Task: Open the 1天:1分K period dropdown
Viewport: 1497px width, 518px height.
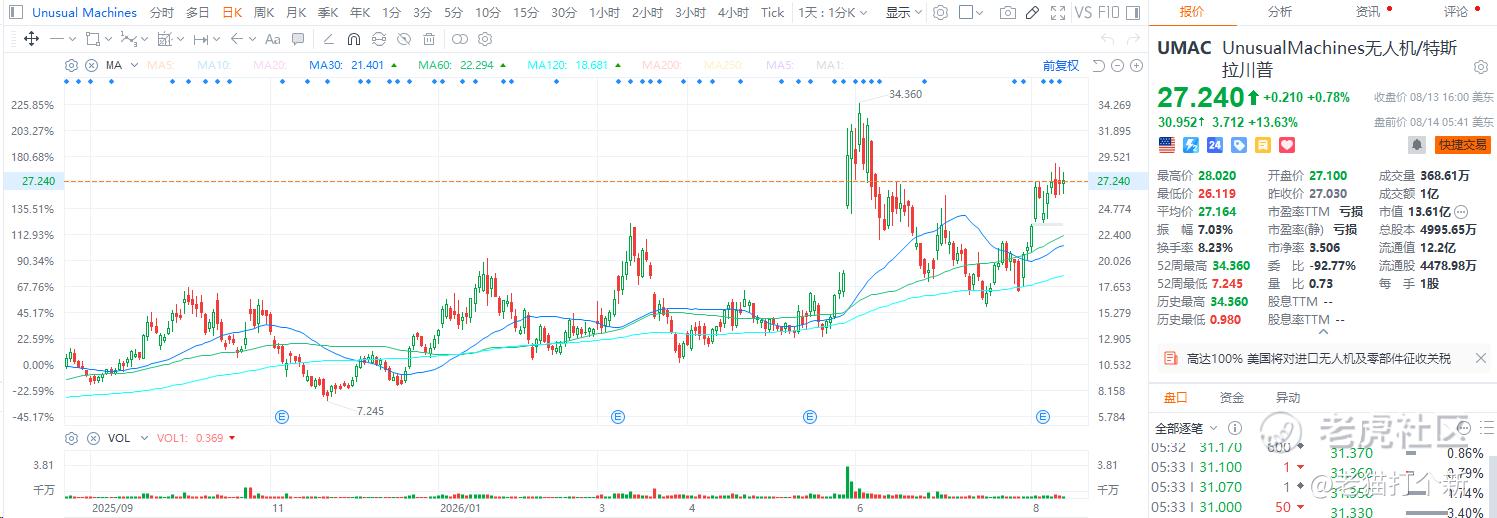Action: click(x=833, y=13)
